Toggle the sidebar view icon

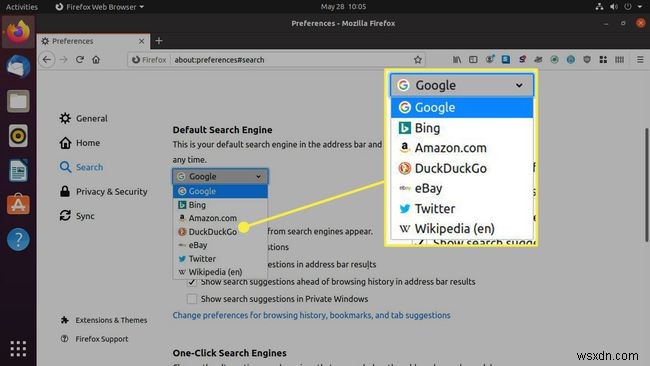coord(473,60)
